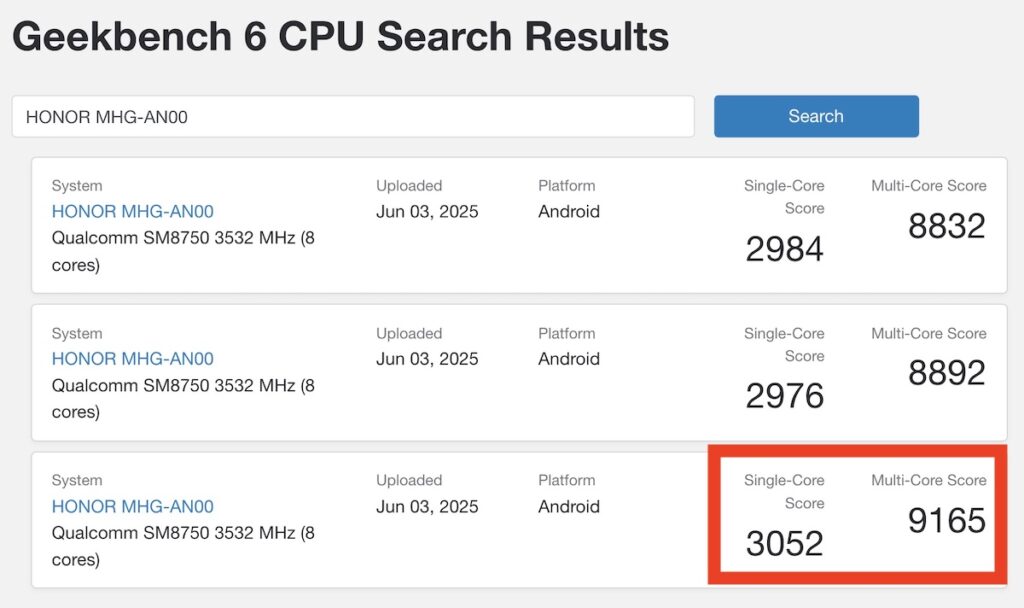Click Android platform value in first result
Image resolution: width=1024 pixels, height=608 pixels.
569,212
